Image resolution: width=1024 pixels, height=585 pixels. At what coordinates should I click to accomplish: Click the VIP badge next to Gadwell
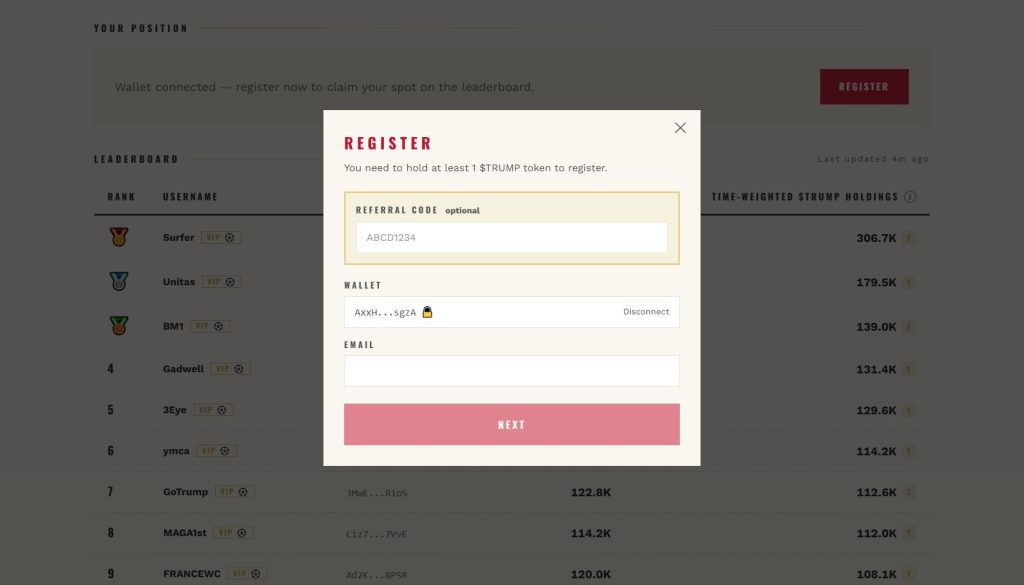231,369
